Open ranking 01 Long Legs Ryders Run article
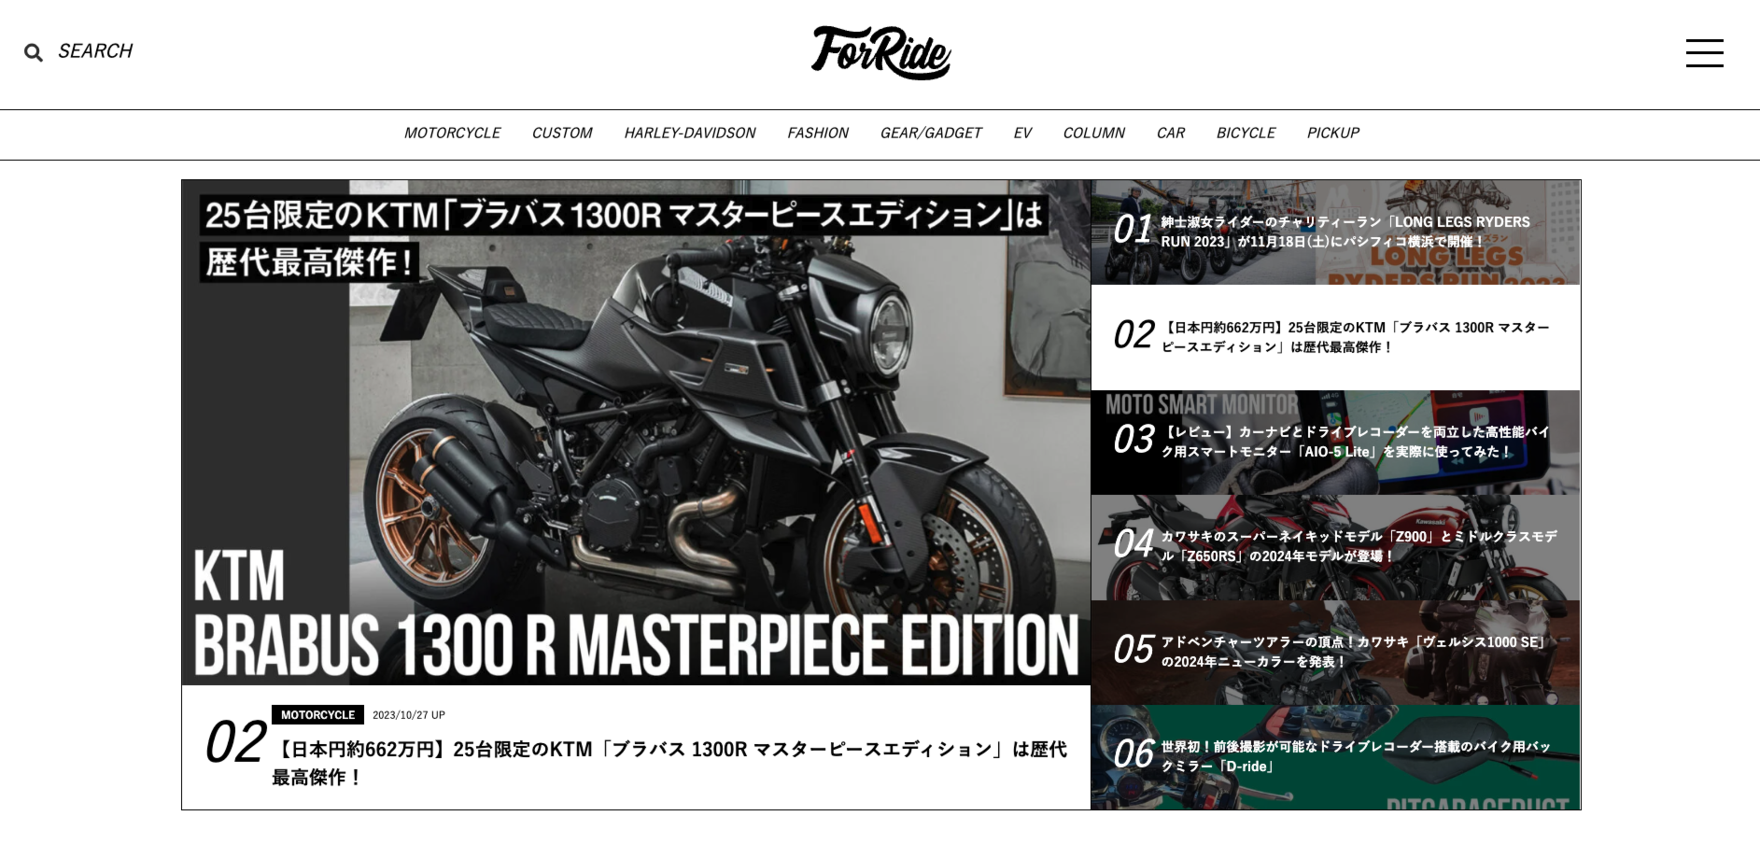This screenshot has width=1760, height=844. 1336,232
